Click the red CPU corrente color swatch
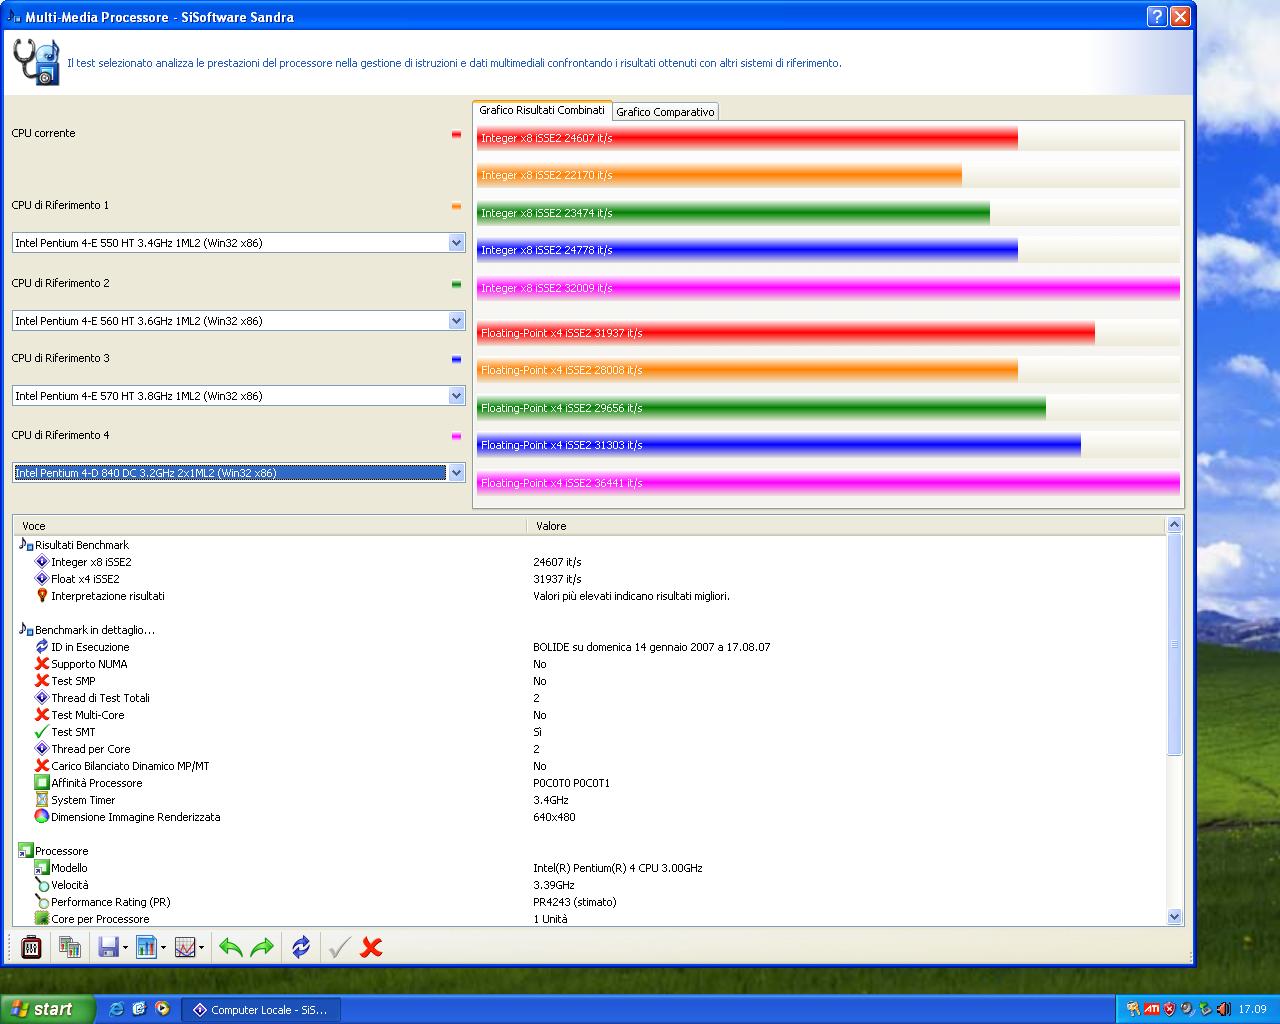 click(457, 134)
